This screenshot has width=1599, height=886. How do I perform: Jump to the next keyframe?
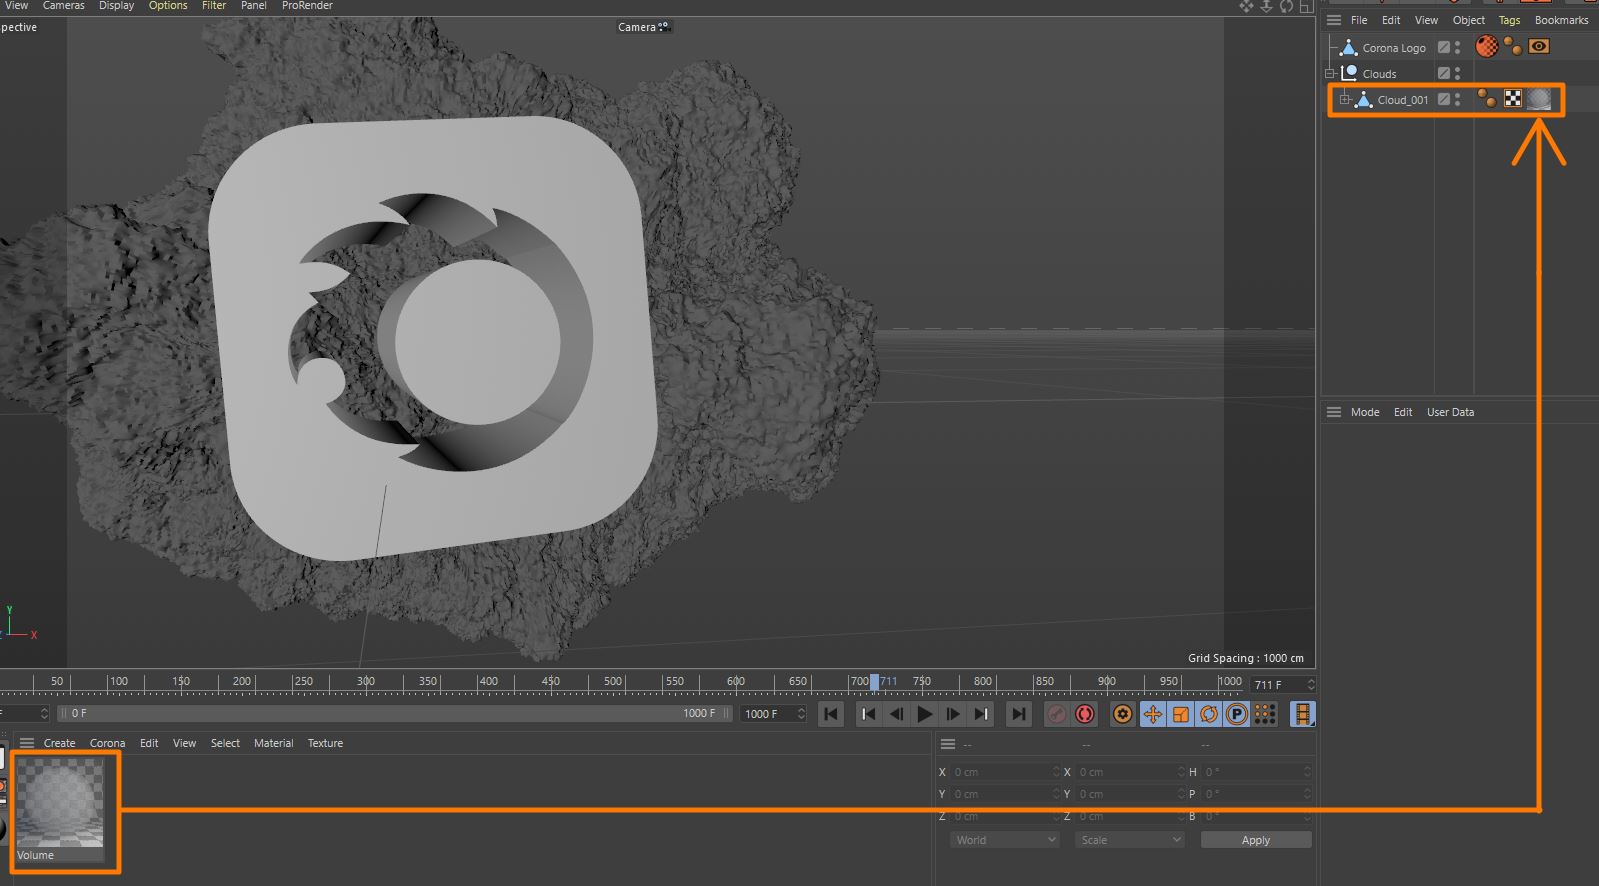pyautogui.click(x=982, y=714)
